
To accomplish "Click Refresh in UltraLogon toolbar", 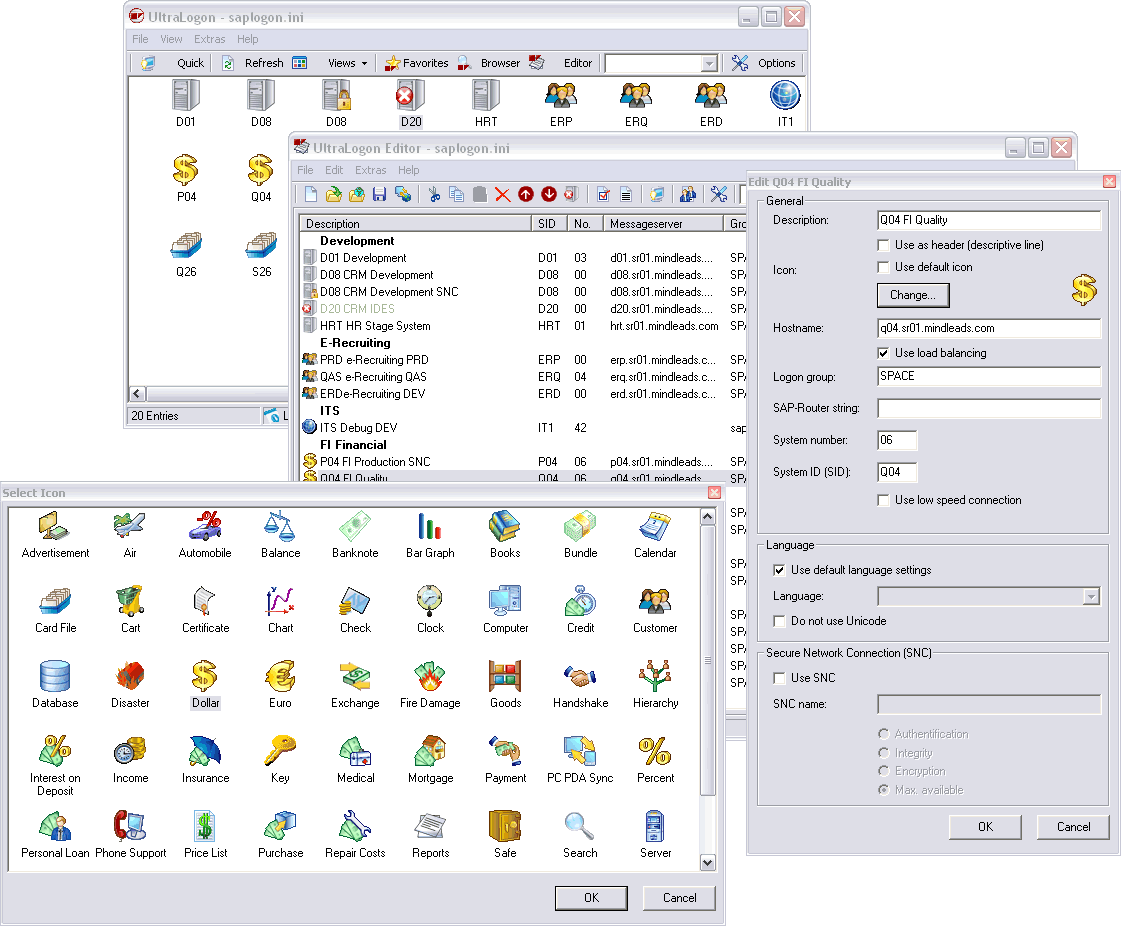I will [x=252, y=63].
